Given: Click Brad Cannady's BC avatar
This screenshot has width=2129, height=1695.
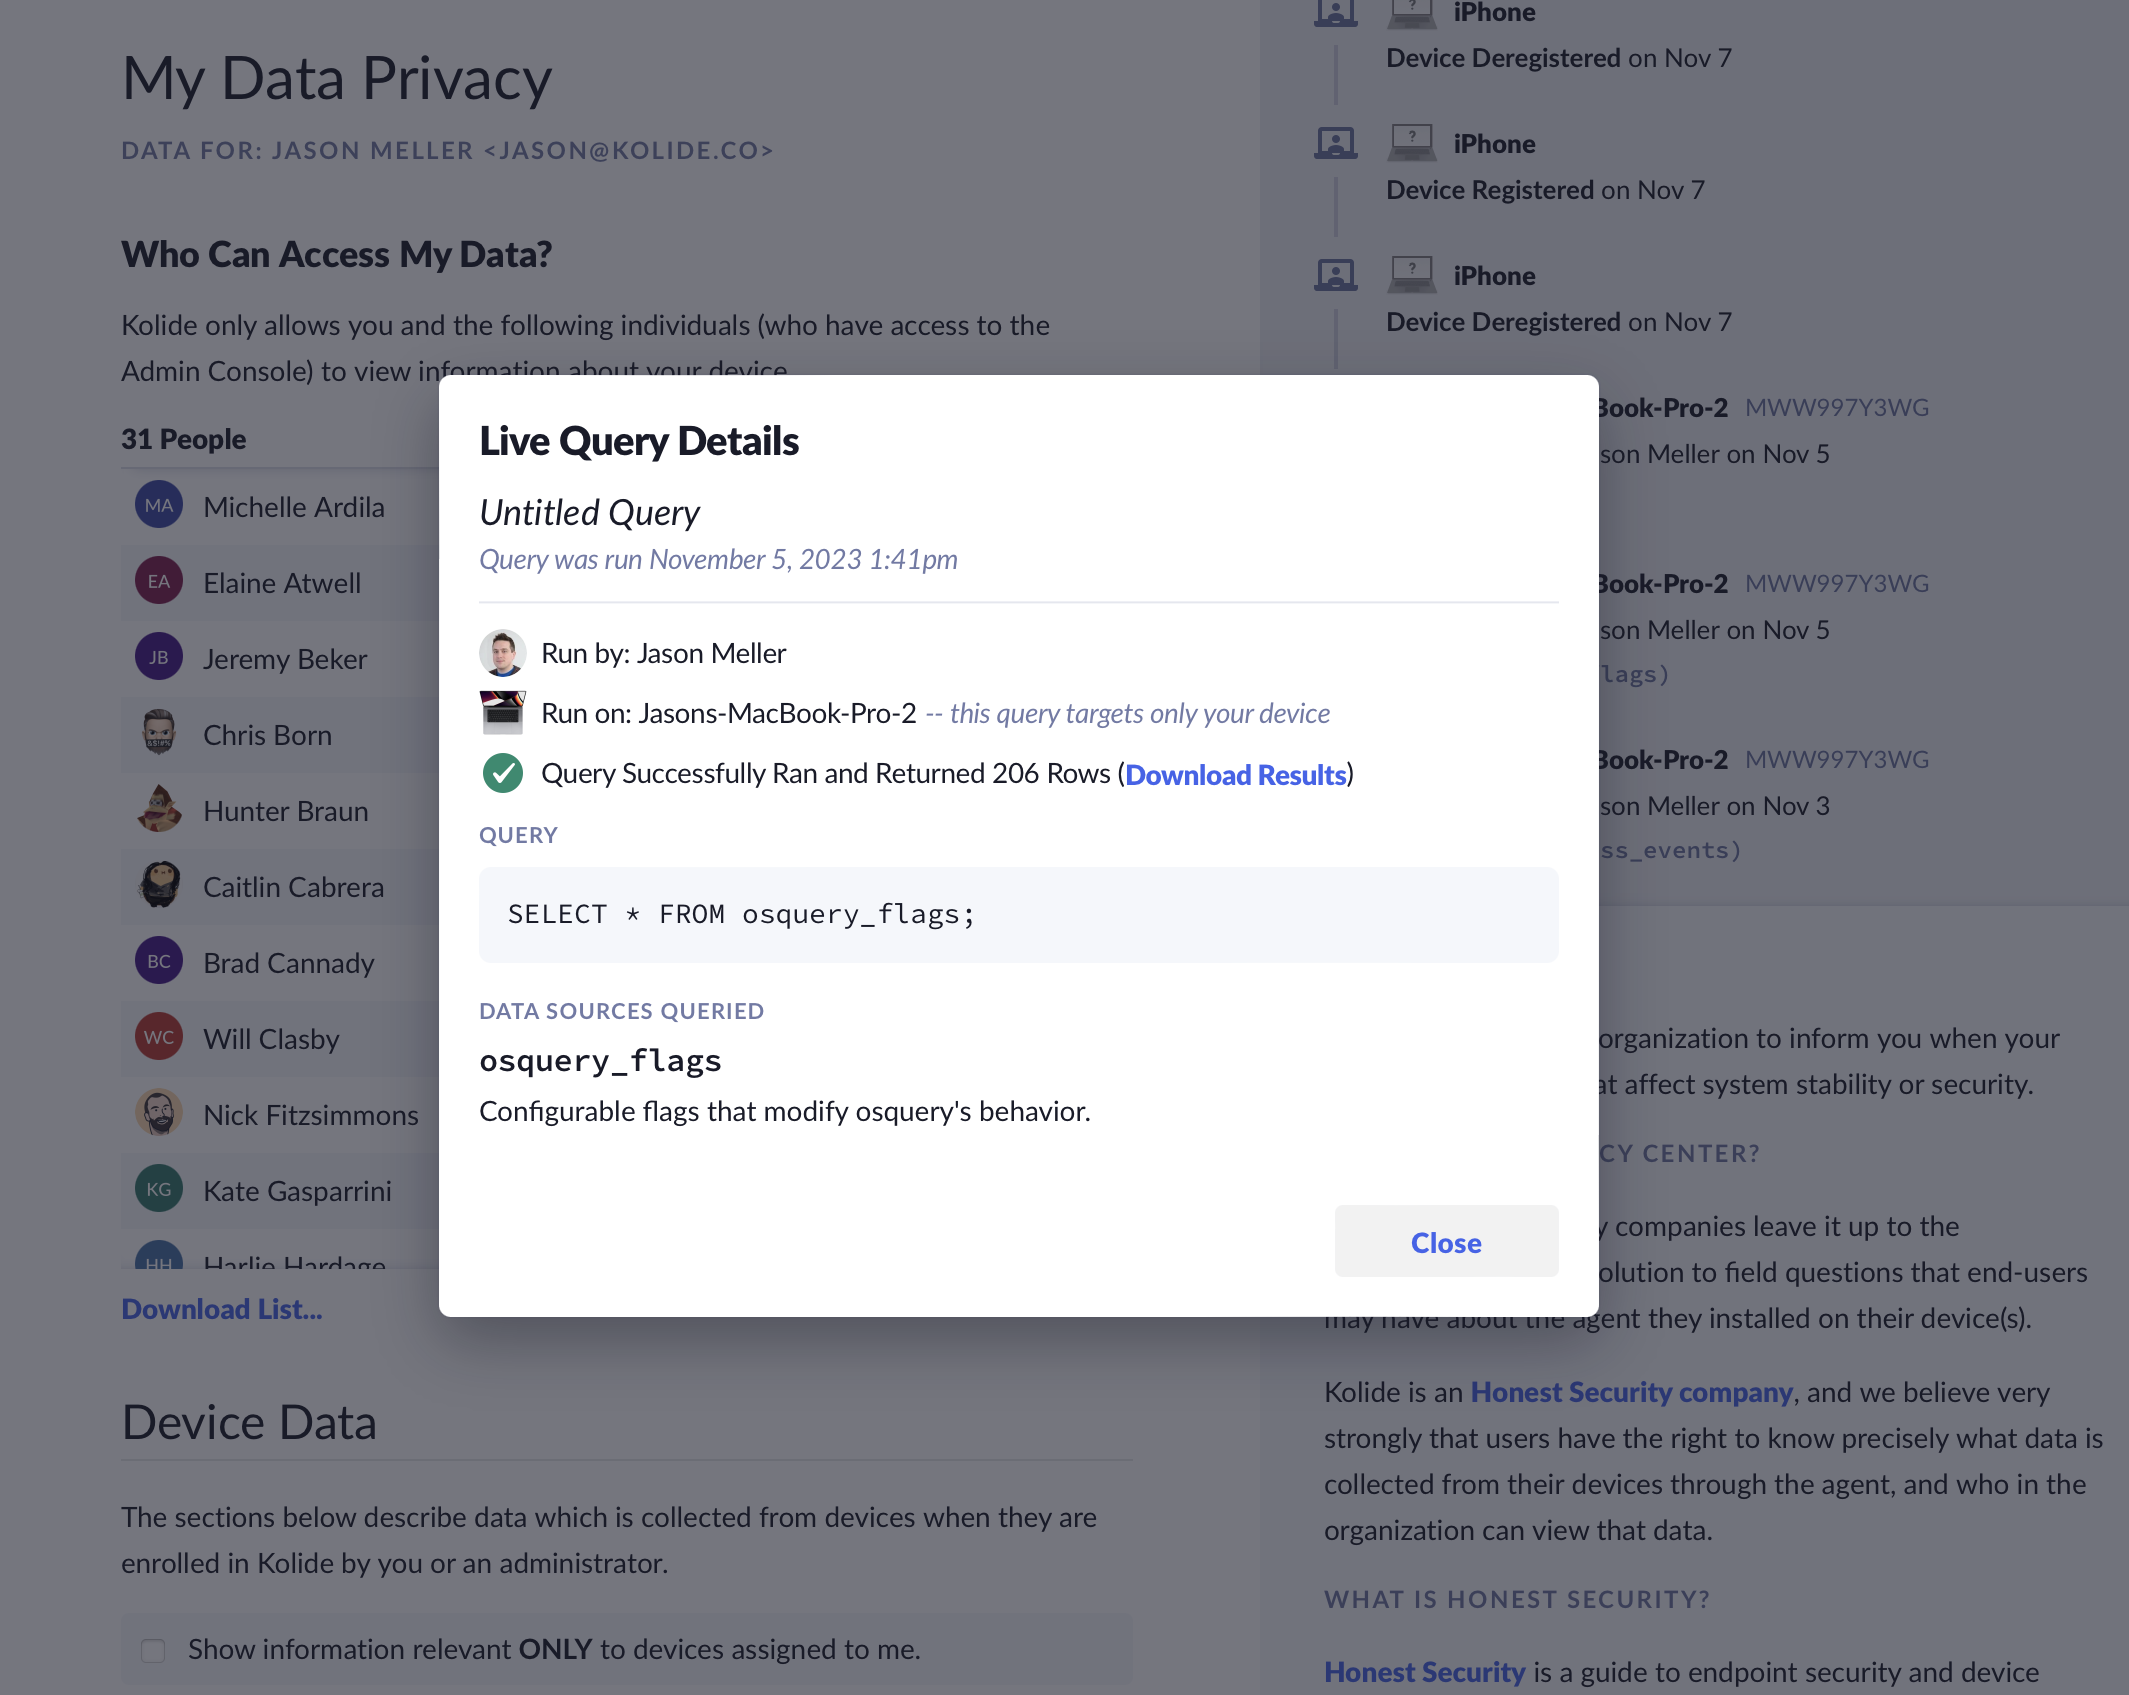Looking at the screenshot, I should [159, 962].
